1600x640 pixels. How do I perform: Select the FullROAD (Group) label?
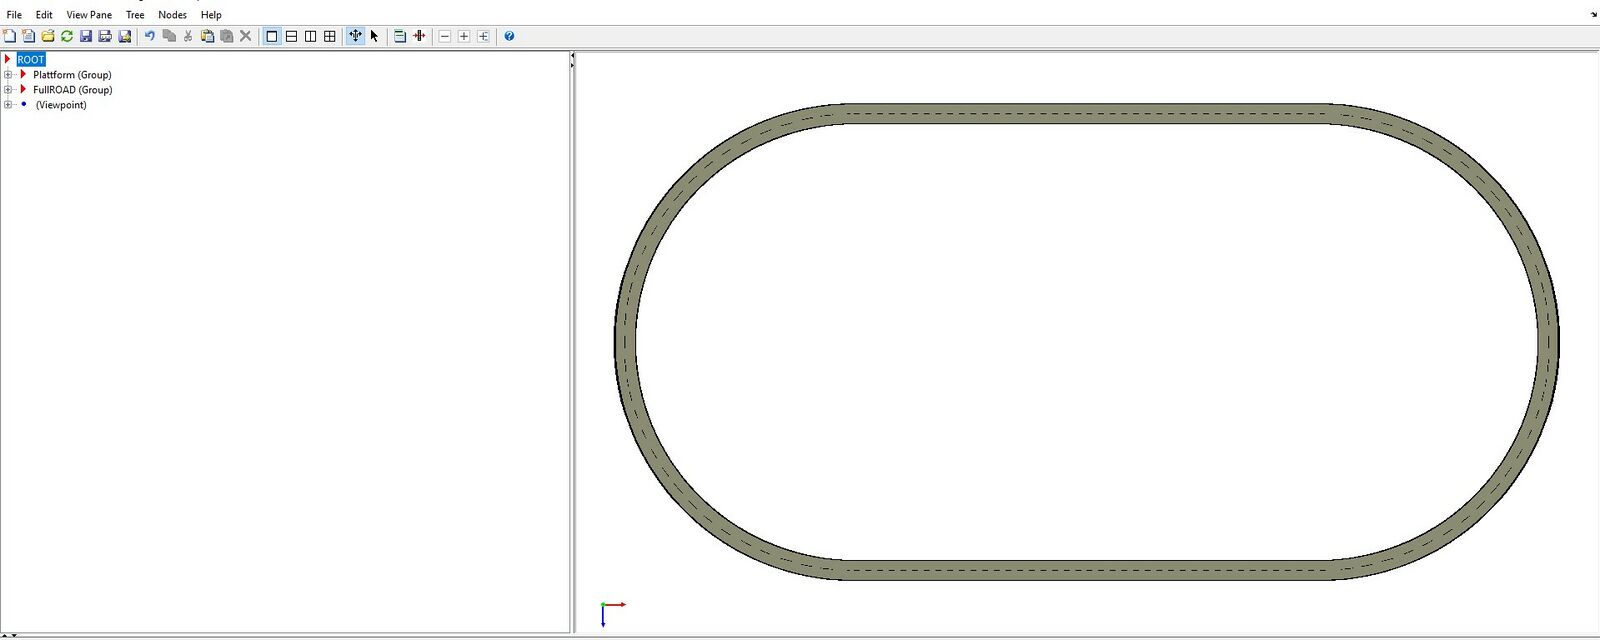point(72,90)
